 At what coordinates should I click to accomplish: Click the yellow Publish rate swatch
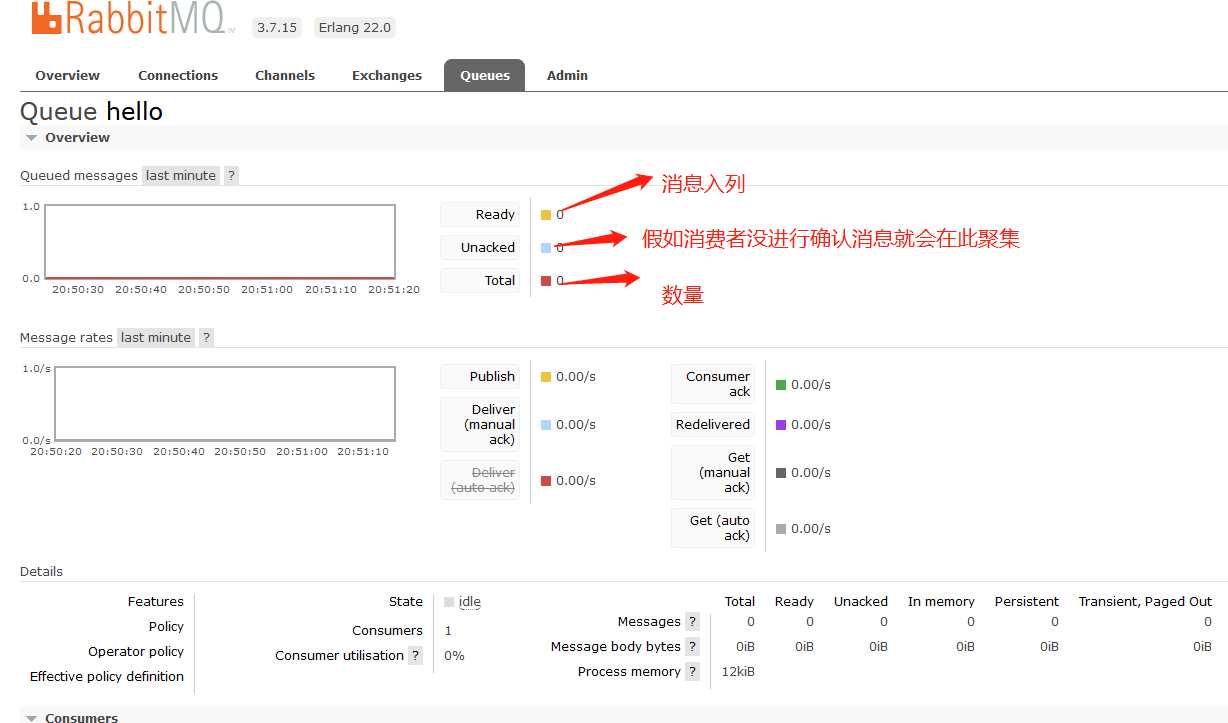(x=546, y=376)
